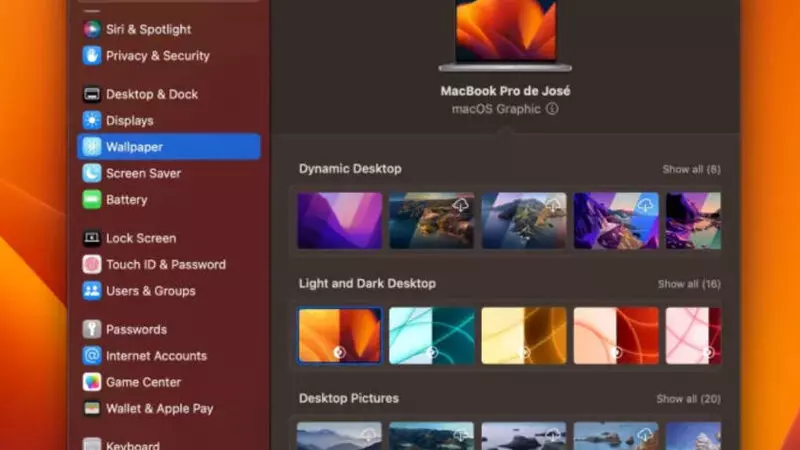This screenshot has width=800, height=450.
Task: Show all 8 Dynamic Desktop wallpapers
Action: [x=691, y=169]
